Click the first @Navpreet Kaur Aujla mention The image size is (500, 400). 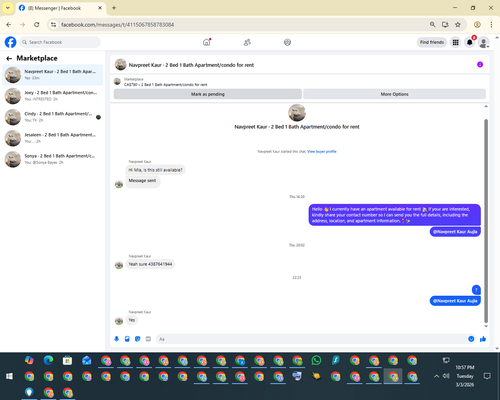[x=455, y=232]
